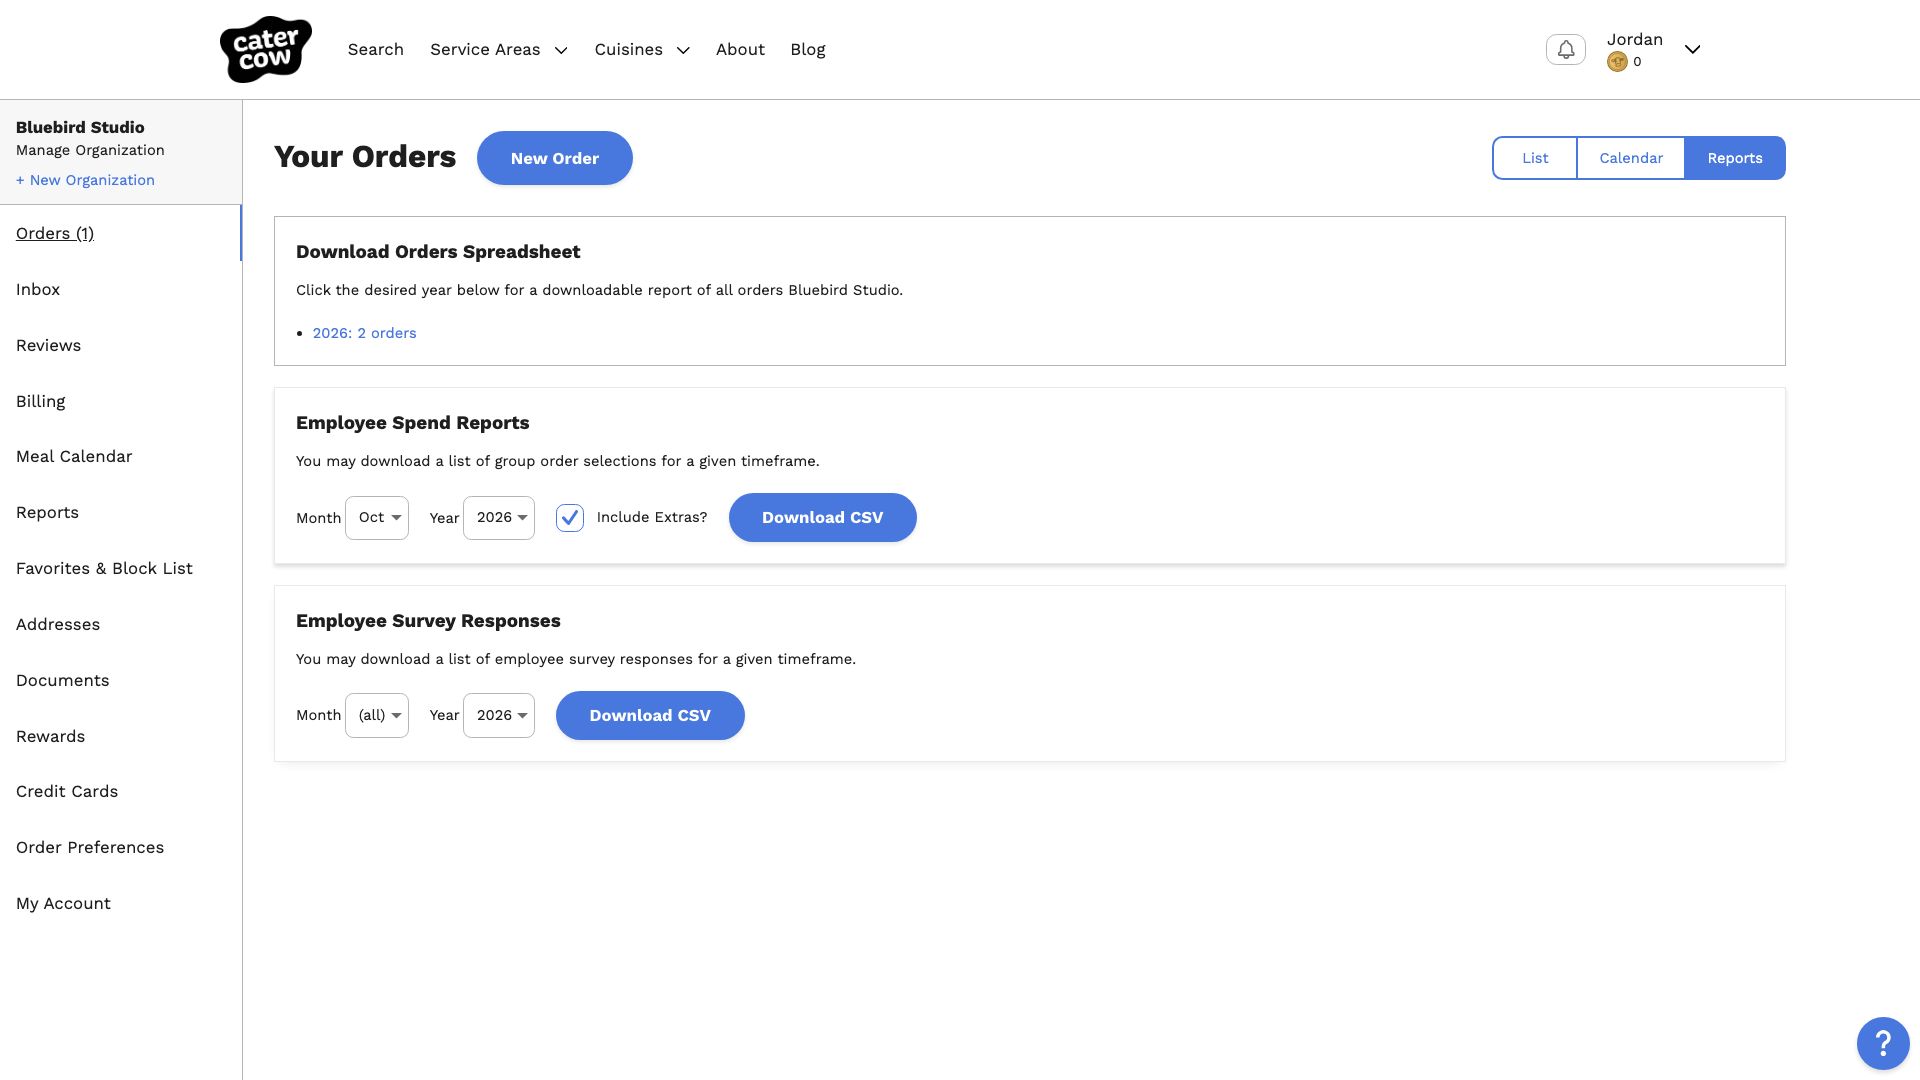This screenshot has width=1920, height=1080.
Task: Go to Order Preferences
Action: pos(90,847)
